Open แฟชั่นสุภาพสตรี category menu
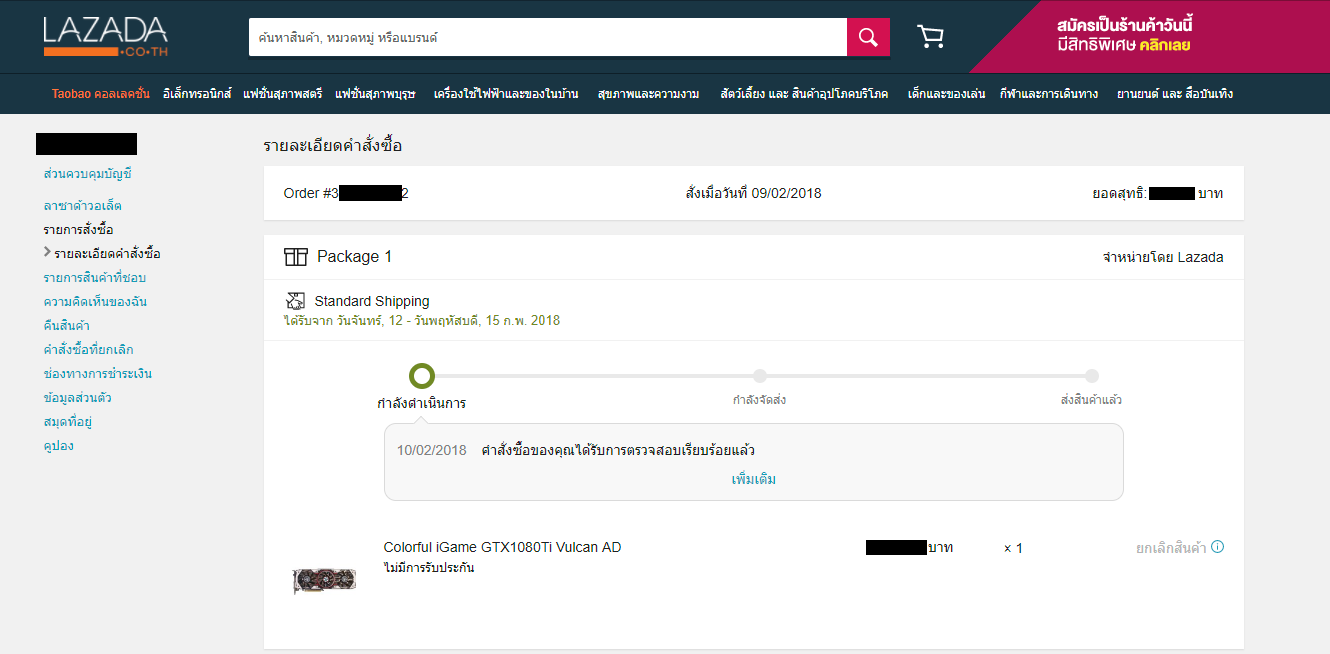1330x654 pixels. 283,94
